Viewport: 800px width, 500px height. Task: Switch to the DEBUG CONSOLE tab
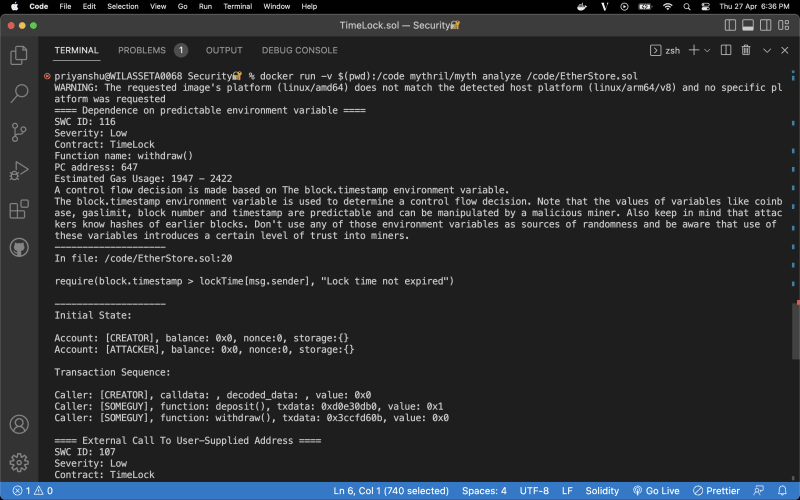(x=299, y=50)
